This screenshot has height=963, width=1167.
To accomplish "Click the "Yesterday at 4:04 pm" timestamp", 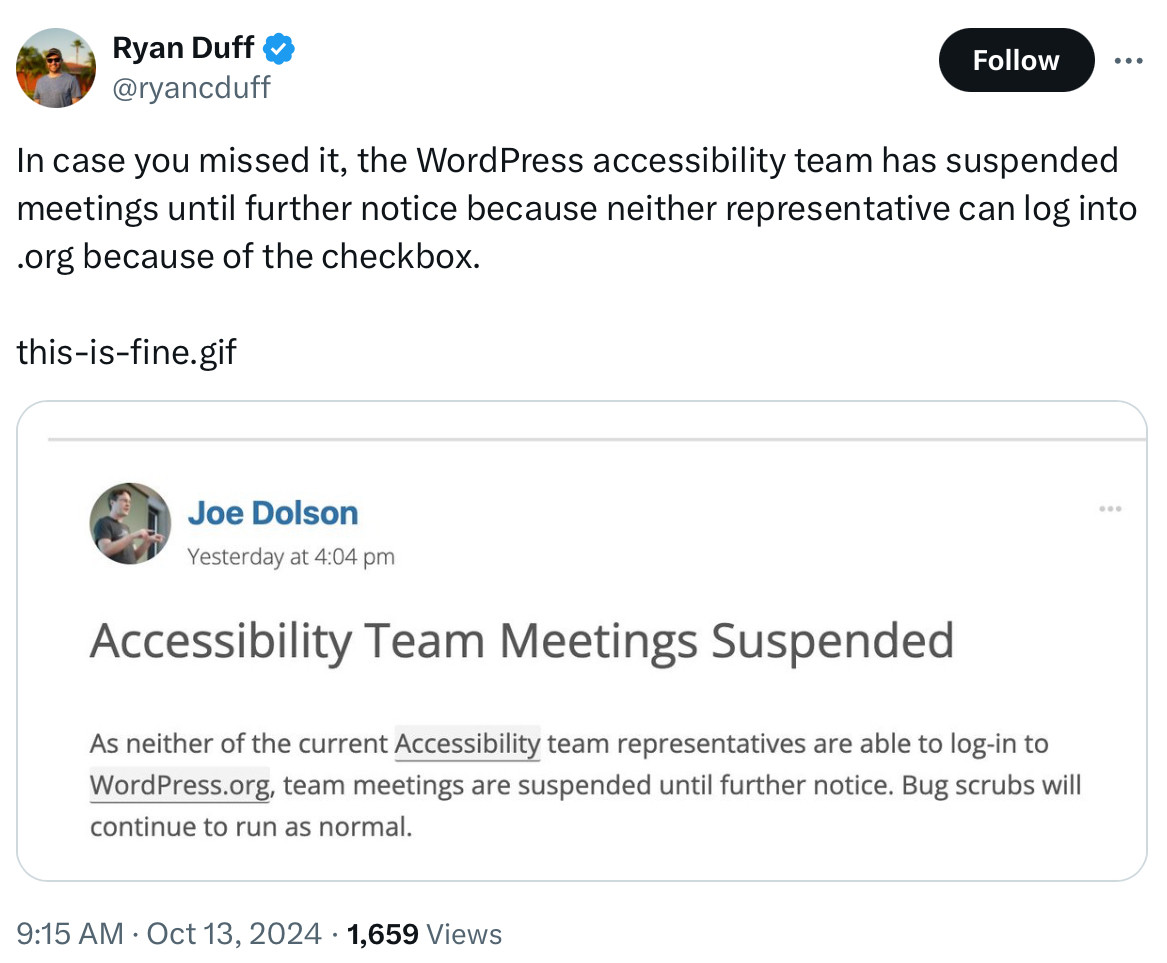I will (x=291, y=557).
